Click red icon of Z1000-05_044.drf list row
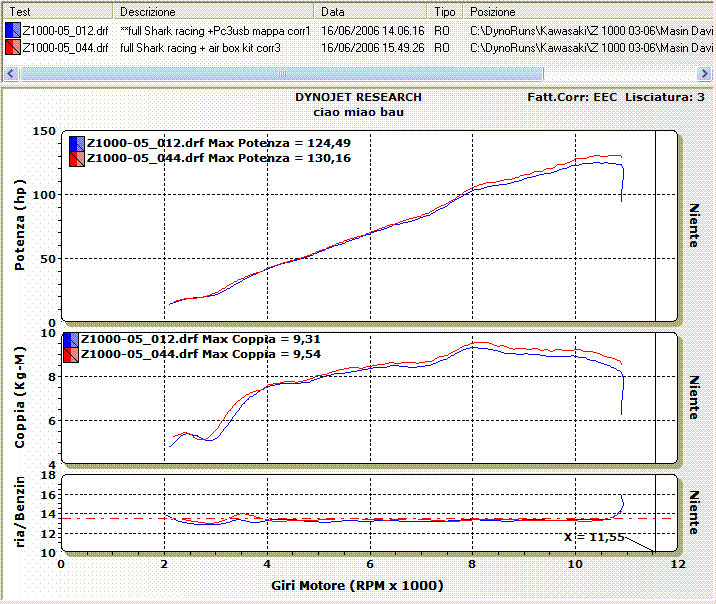 coord(11,47)
